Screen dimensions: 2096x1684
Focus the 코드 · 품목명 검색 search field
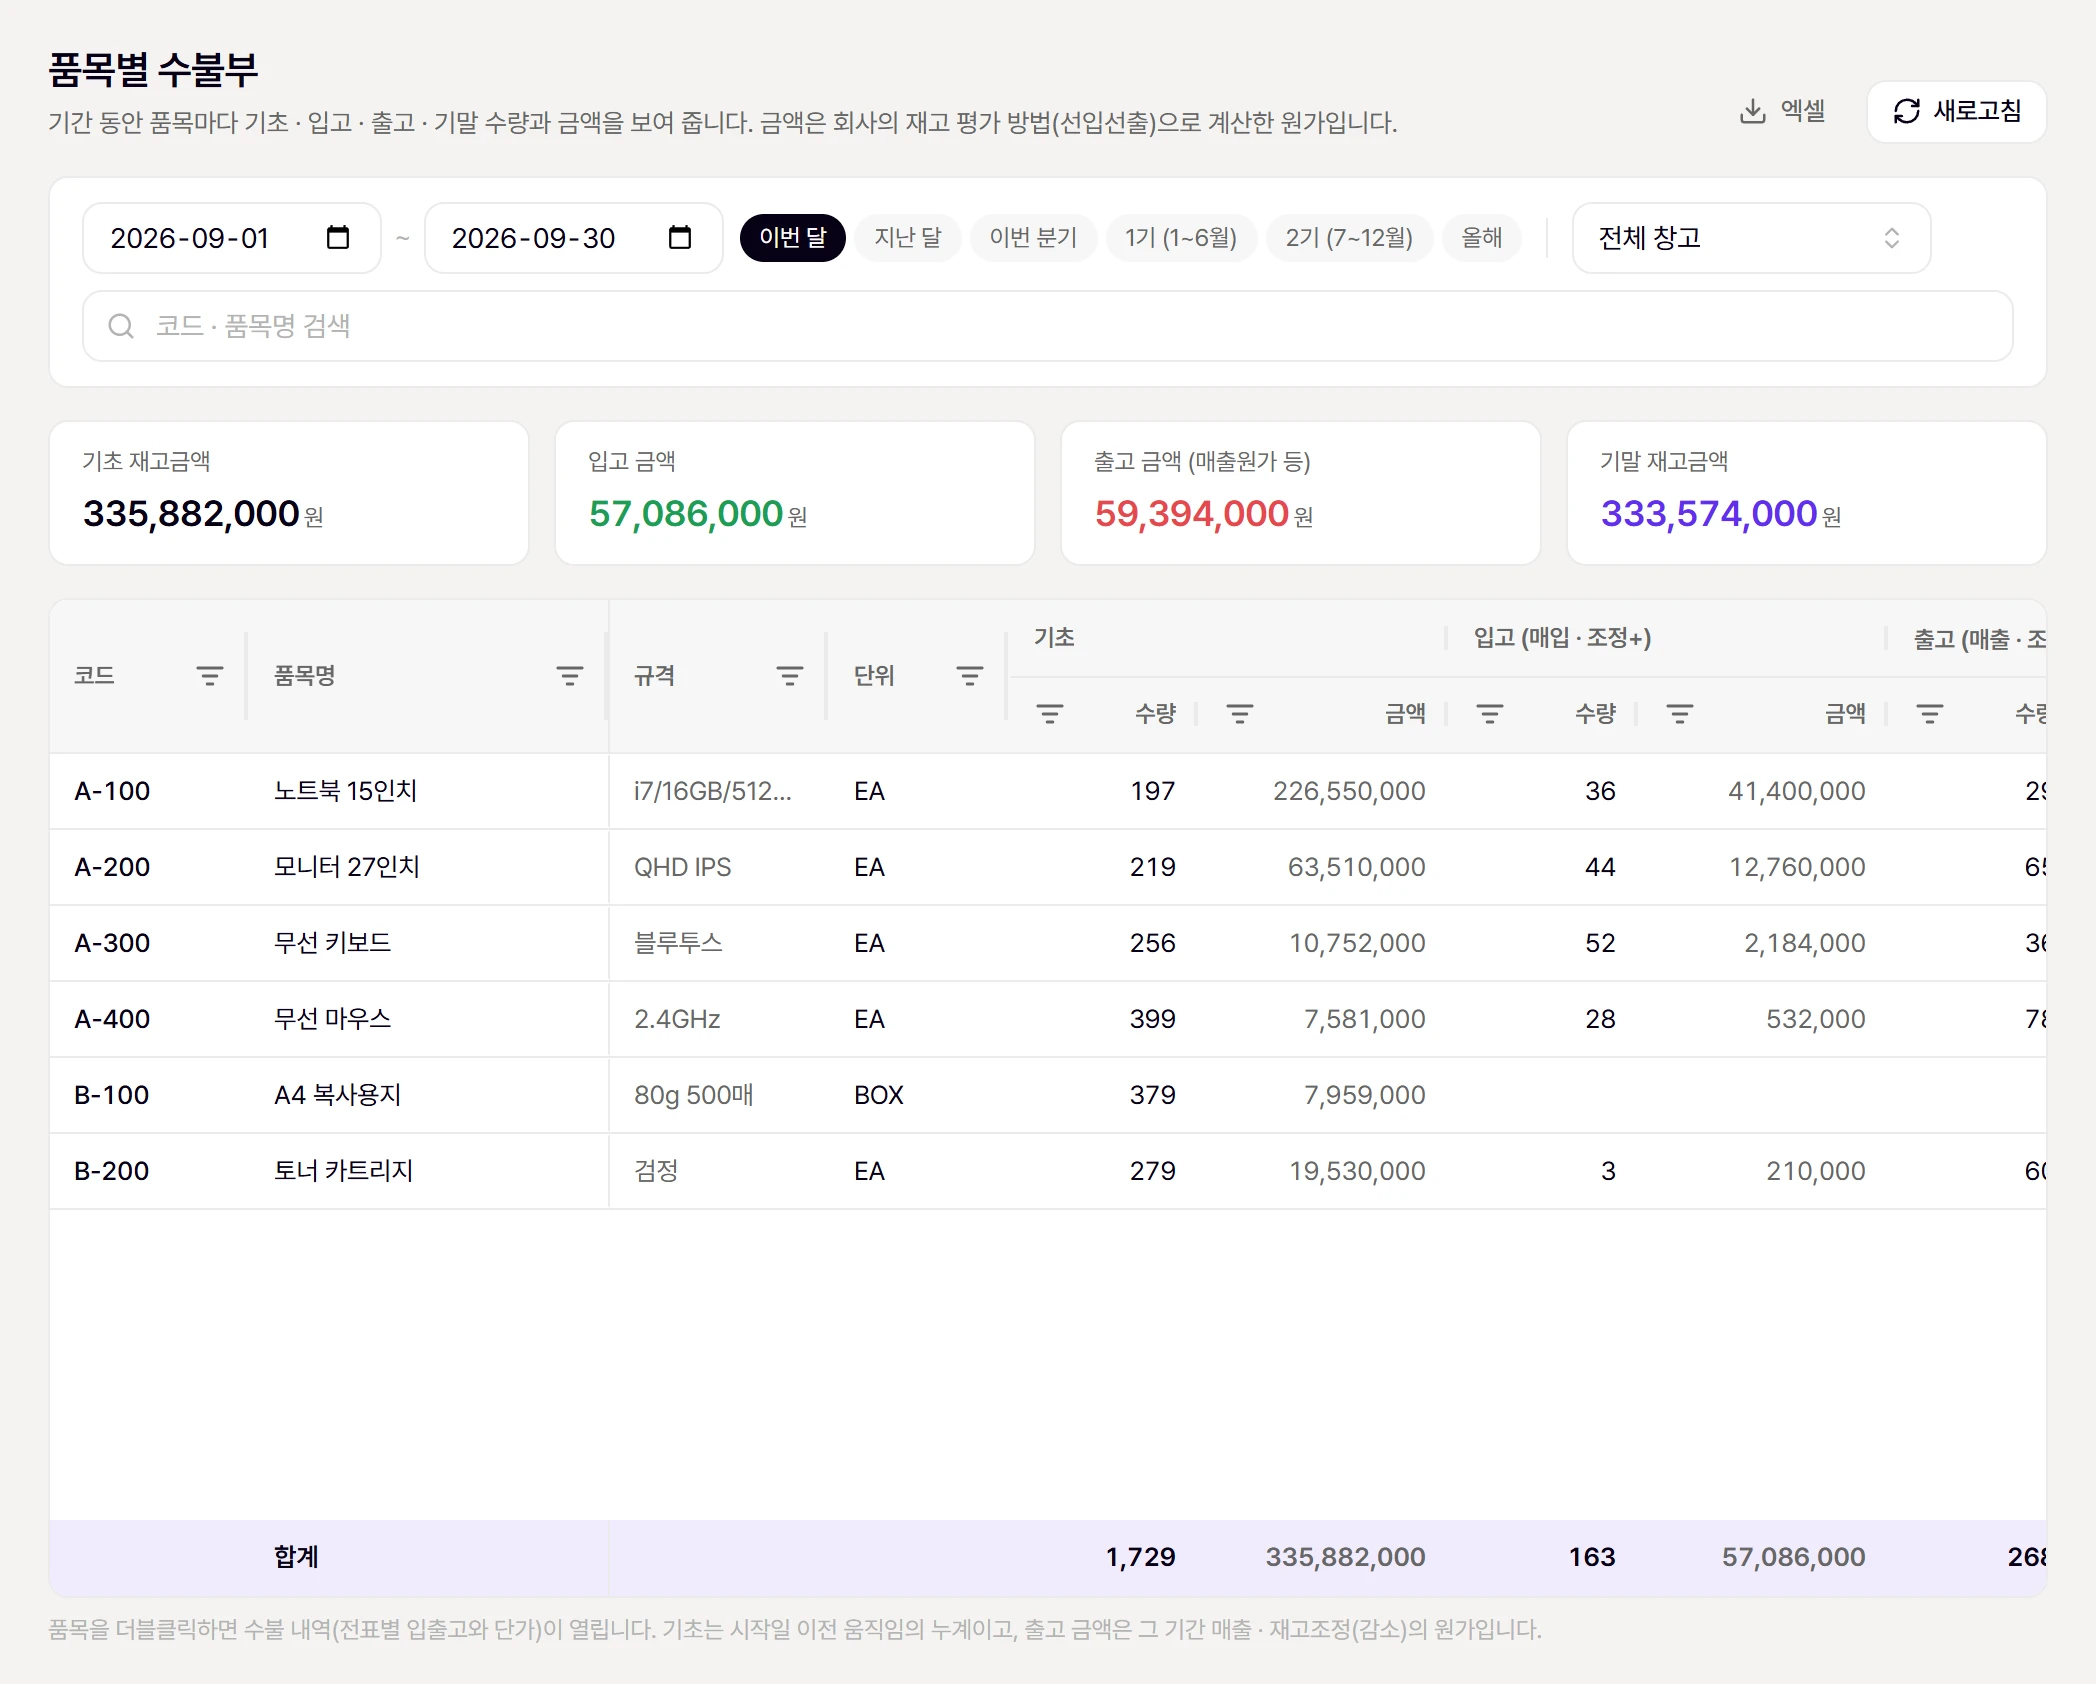click(x=1047, y=326)
